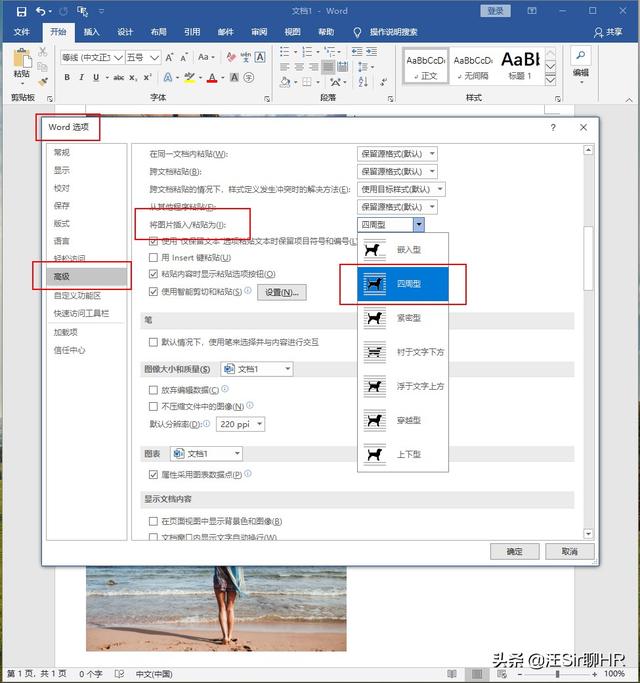Switch to the View ribbon tab
The image size is (640, 683).
pos(293,32)
